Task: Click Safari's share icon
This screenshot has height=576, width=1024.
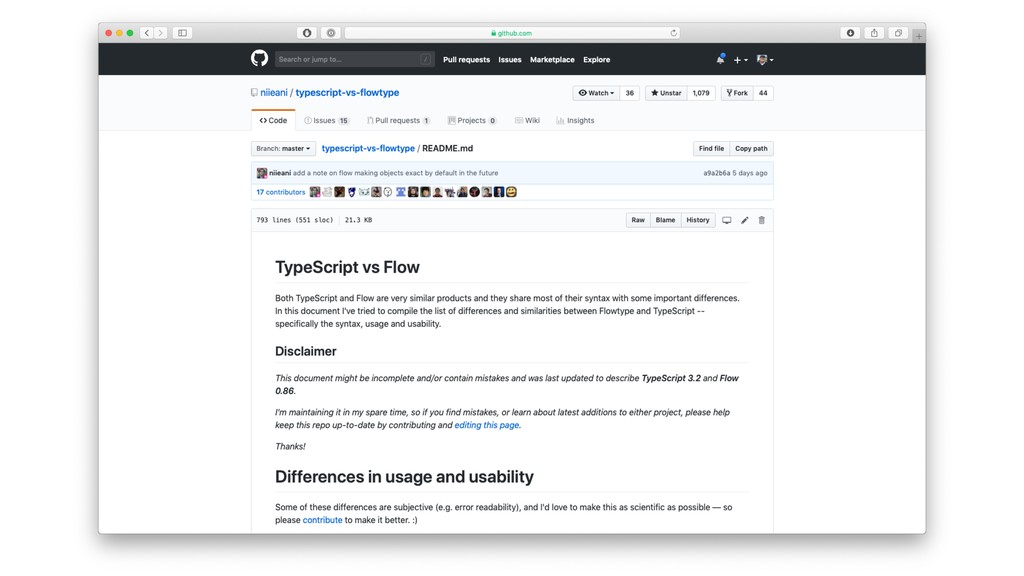Action: click(874, 33)
